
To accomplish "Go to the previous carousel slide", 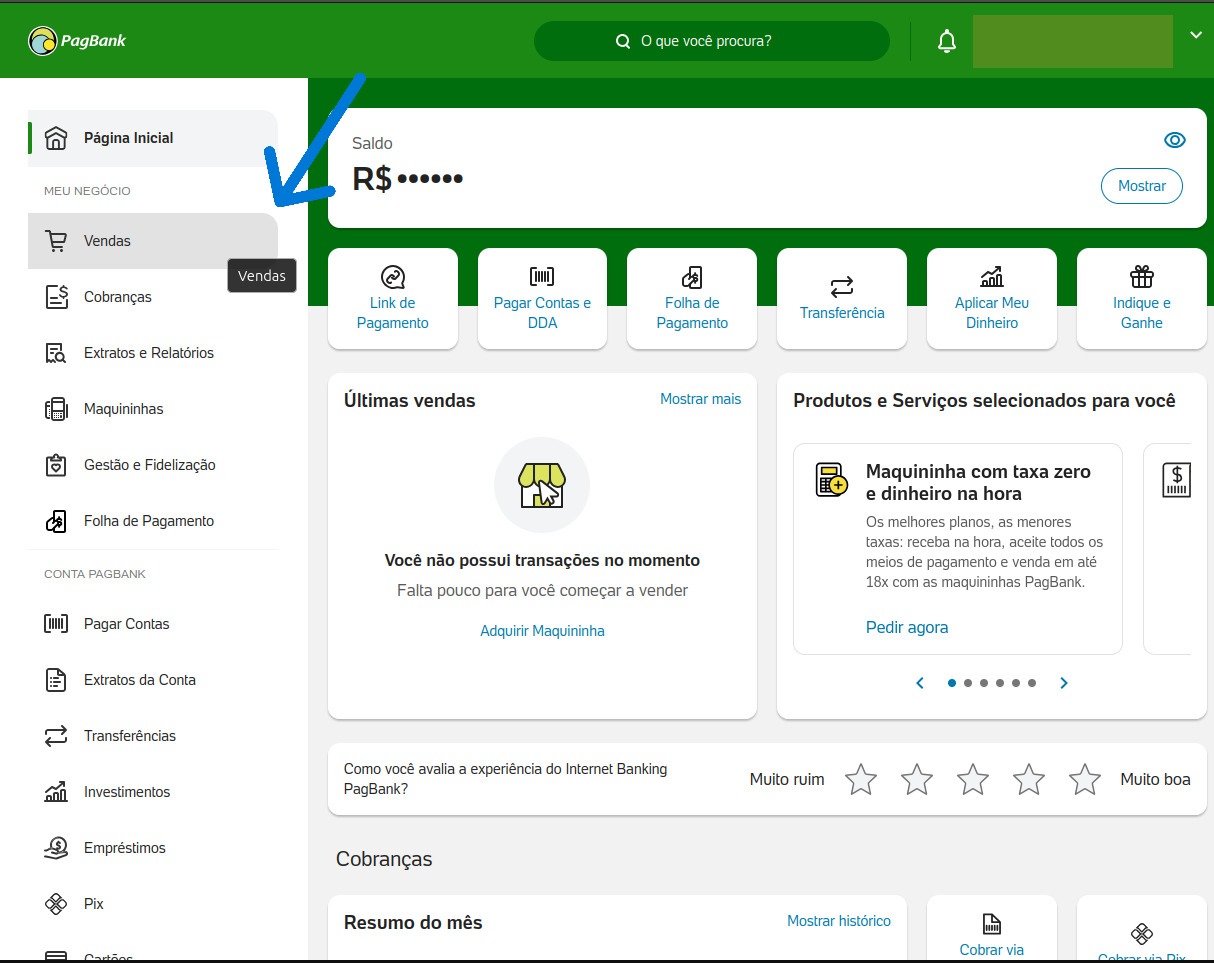I will point(920,683).
